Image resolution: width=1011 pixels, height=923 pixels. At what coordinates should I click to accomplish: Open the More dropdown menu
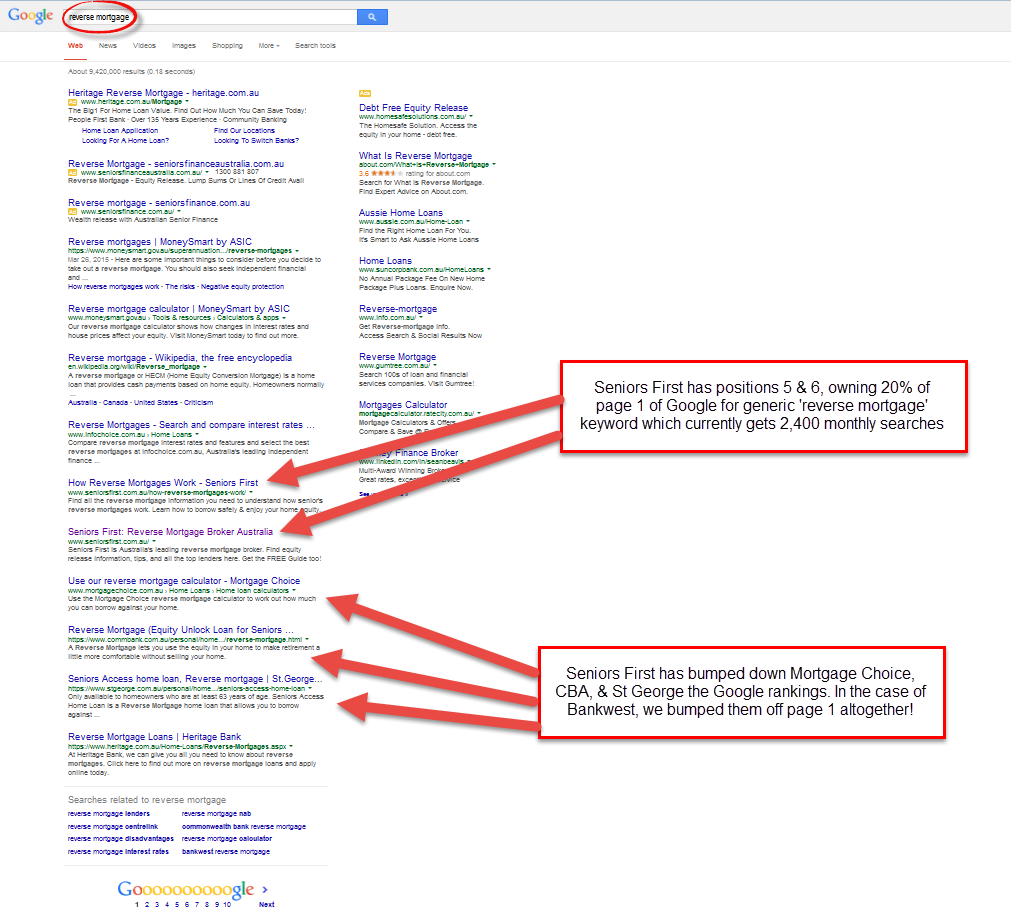pos(269,46)
